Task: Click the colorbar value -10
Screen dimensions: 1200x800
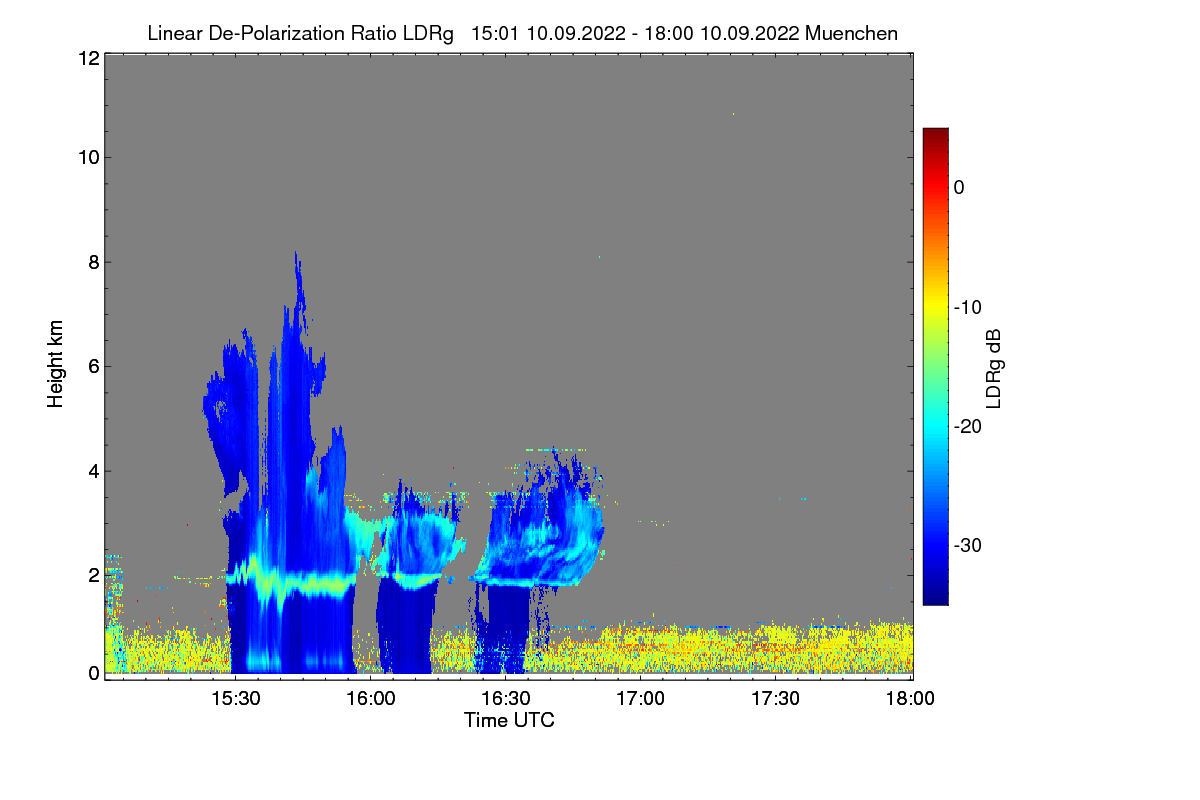Action: 966,307
